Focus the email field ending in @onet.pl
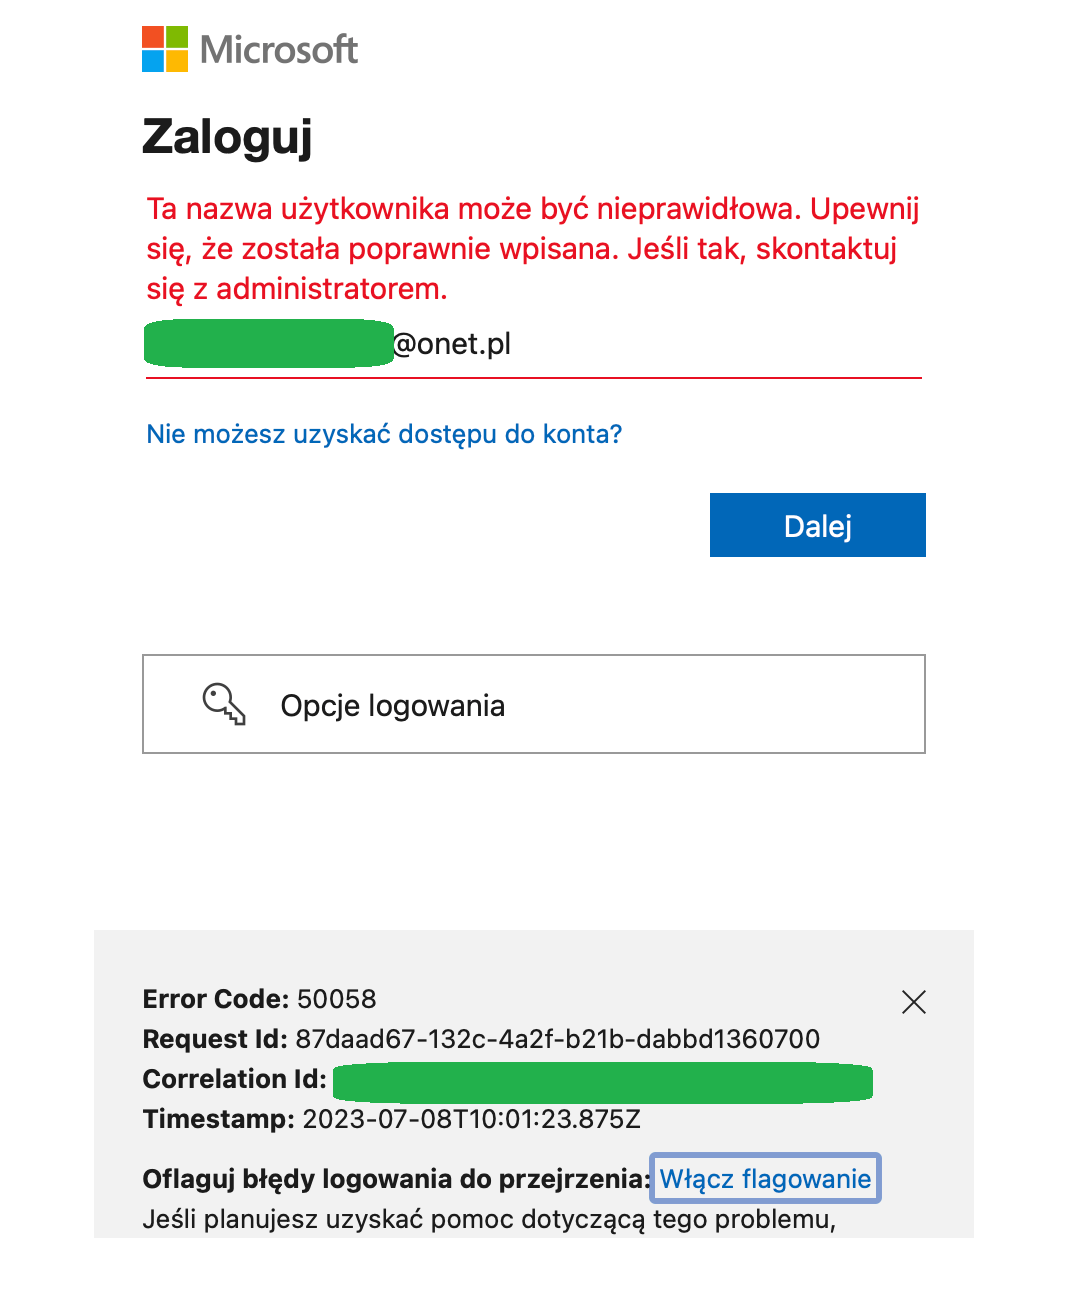Screen dimensions: 1078x1294 [534, 345]
